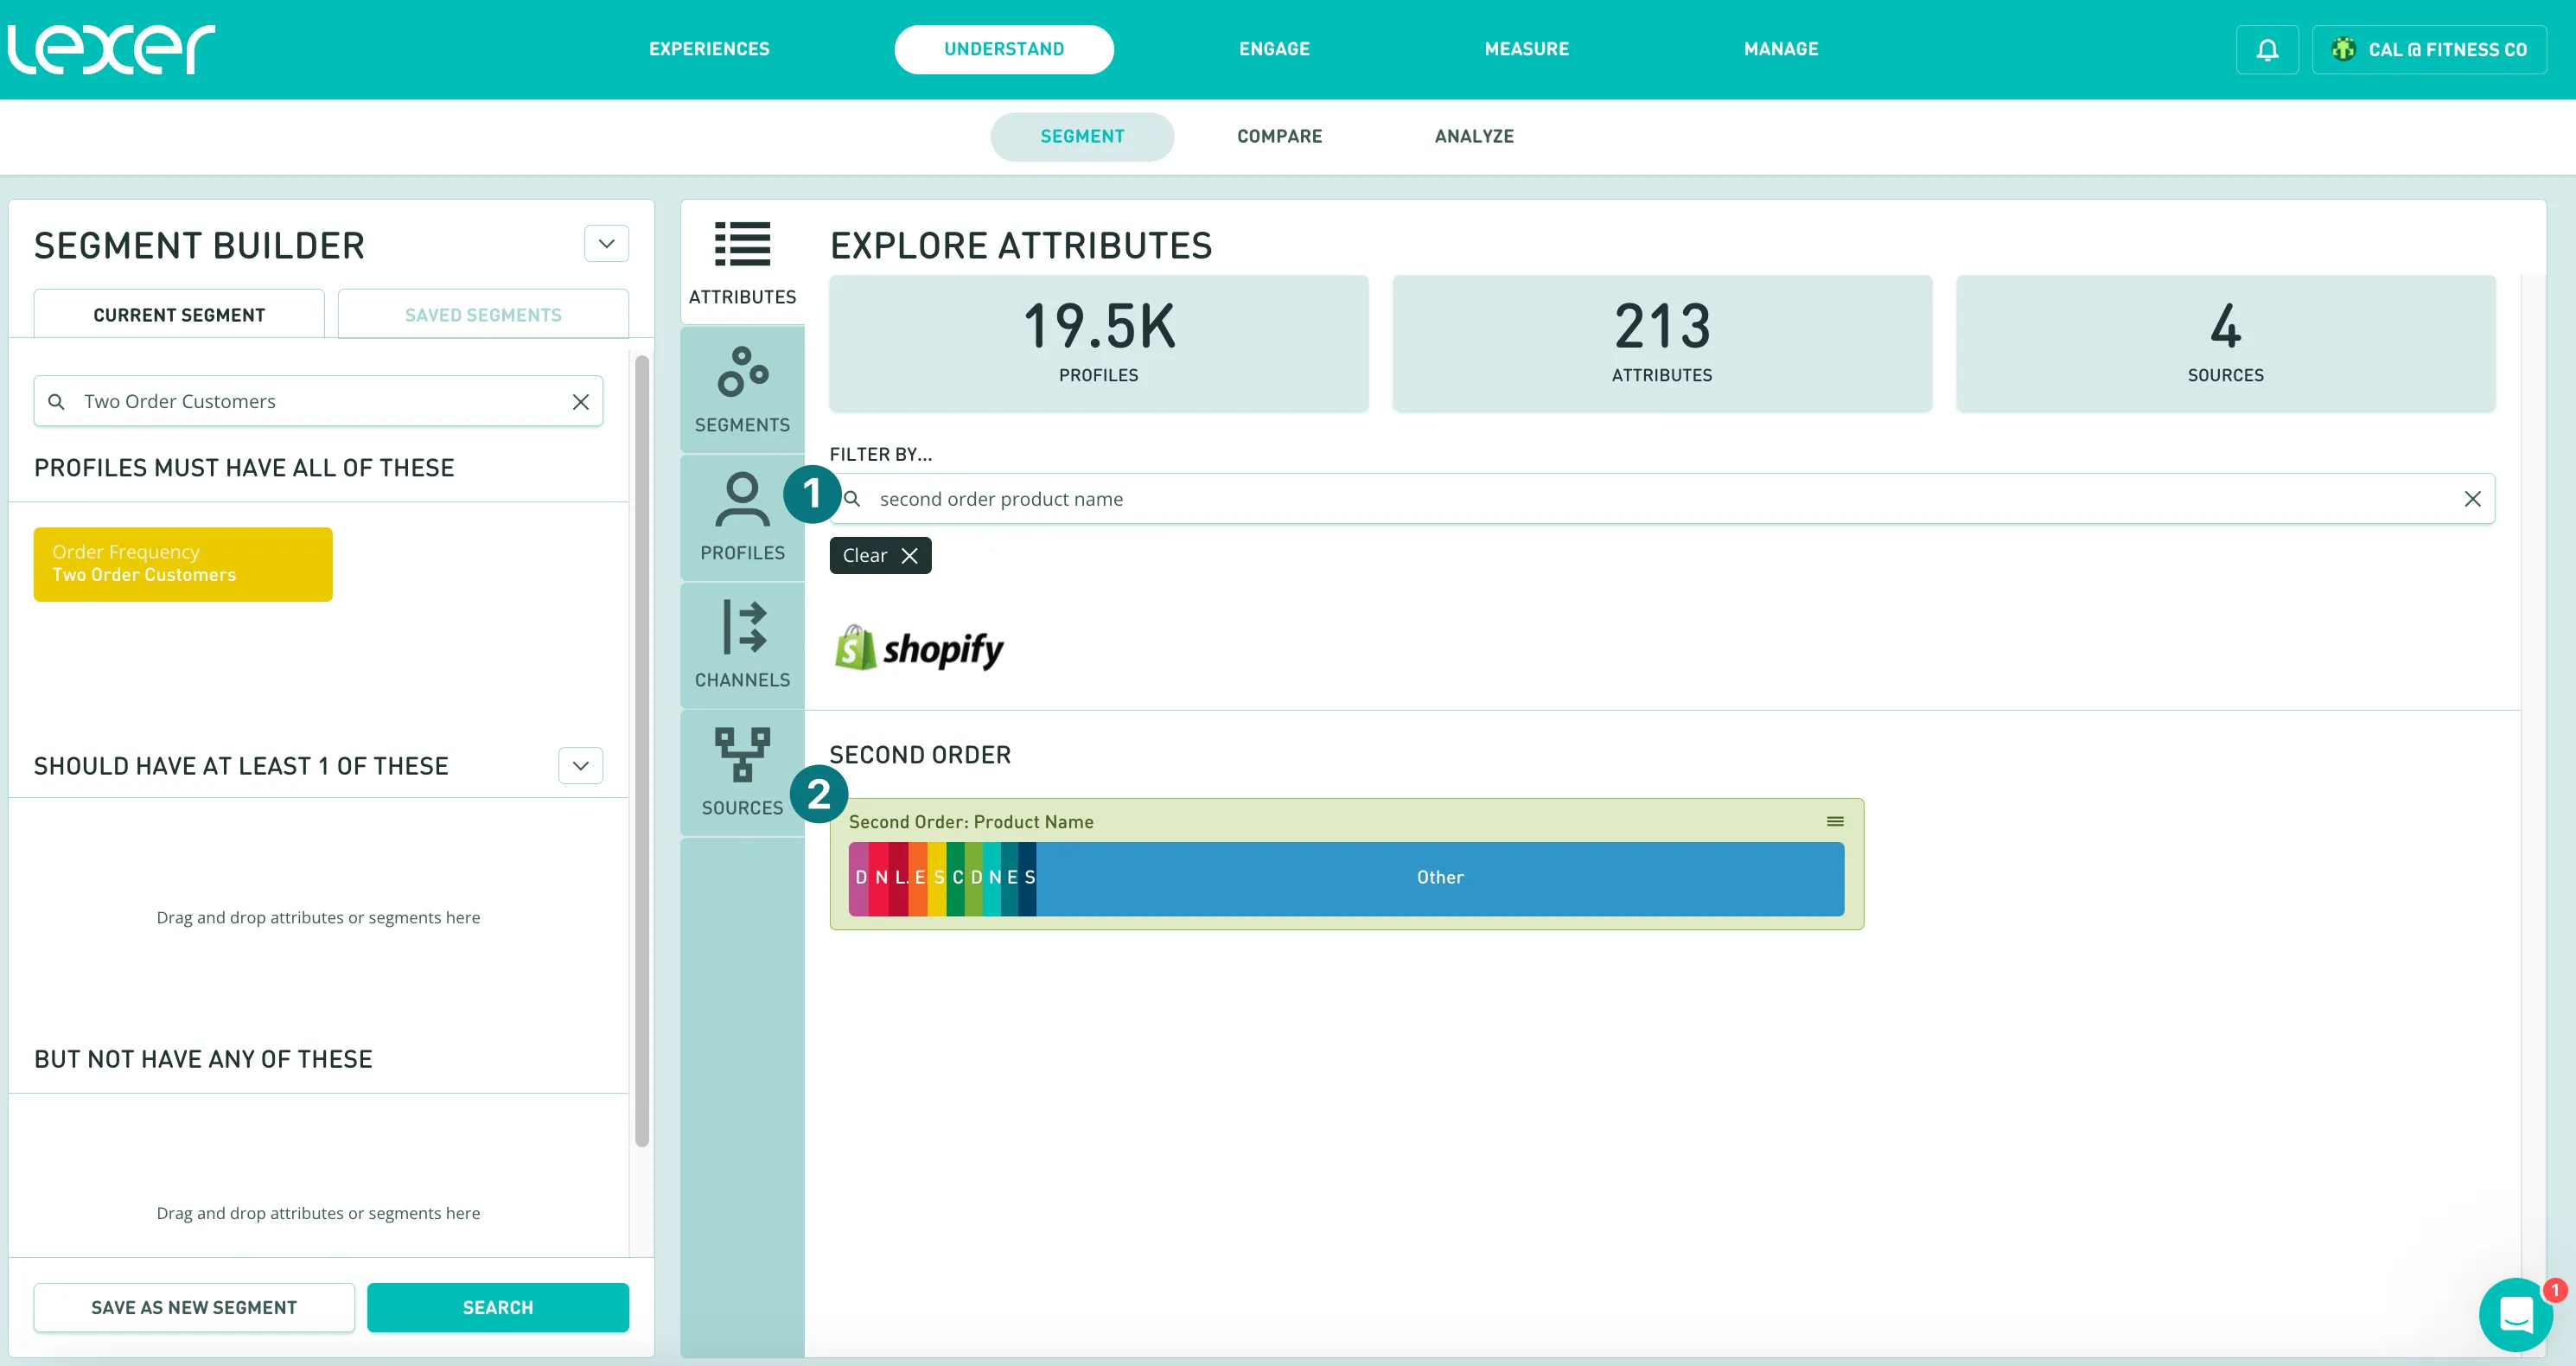Open the chat support bubble

[2515, 1314]
